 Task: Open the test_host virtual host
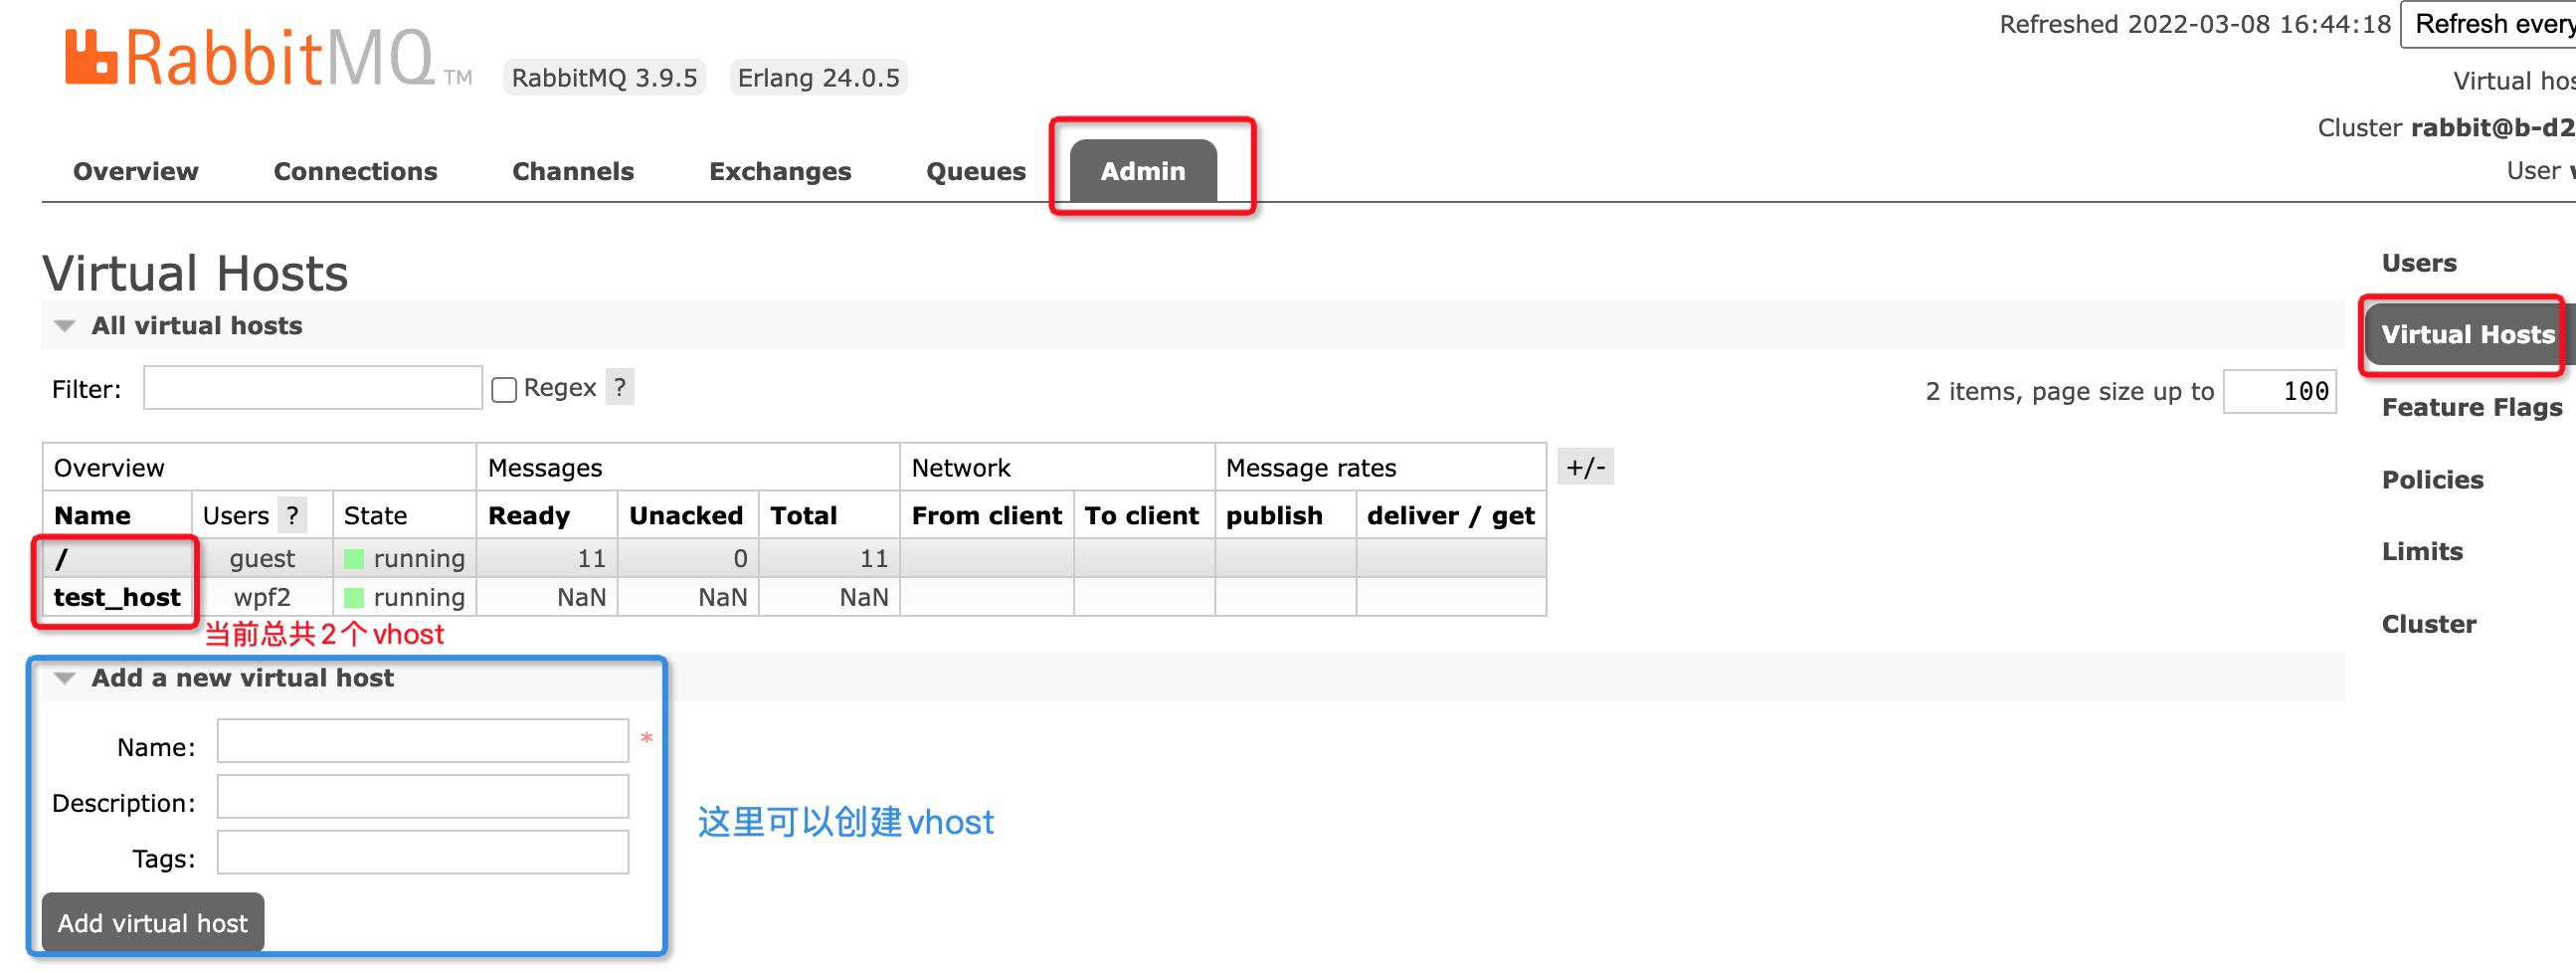[x=118, y=597]
